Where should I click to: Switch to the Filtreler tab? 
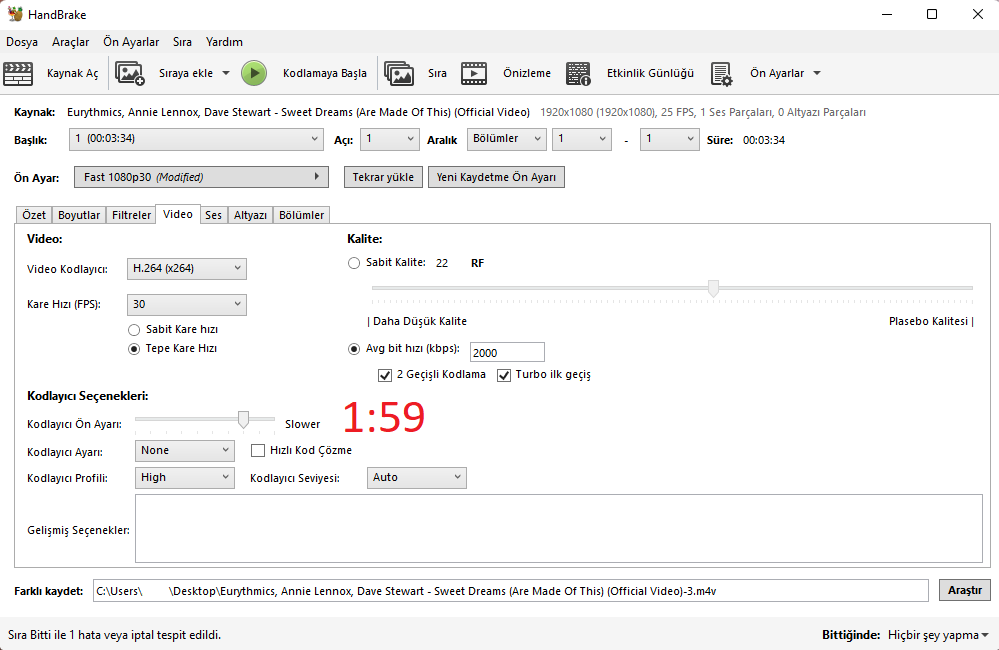coord(131,215)
